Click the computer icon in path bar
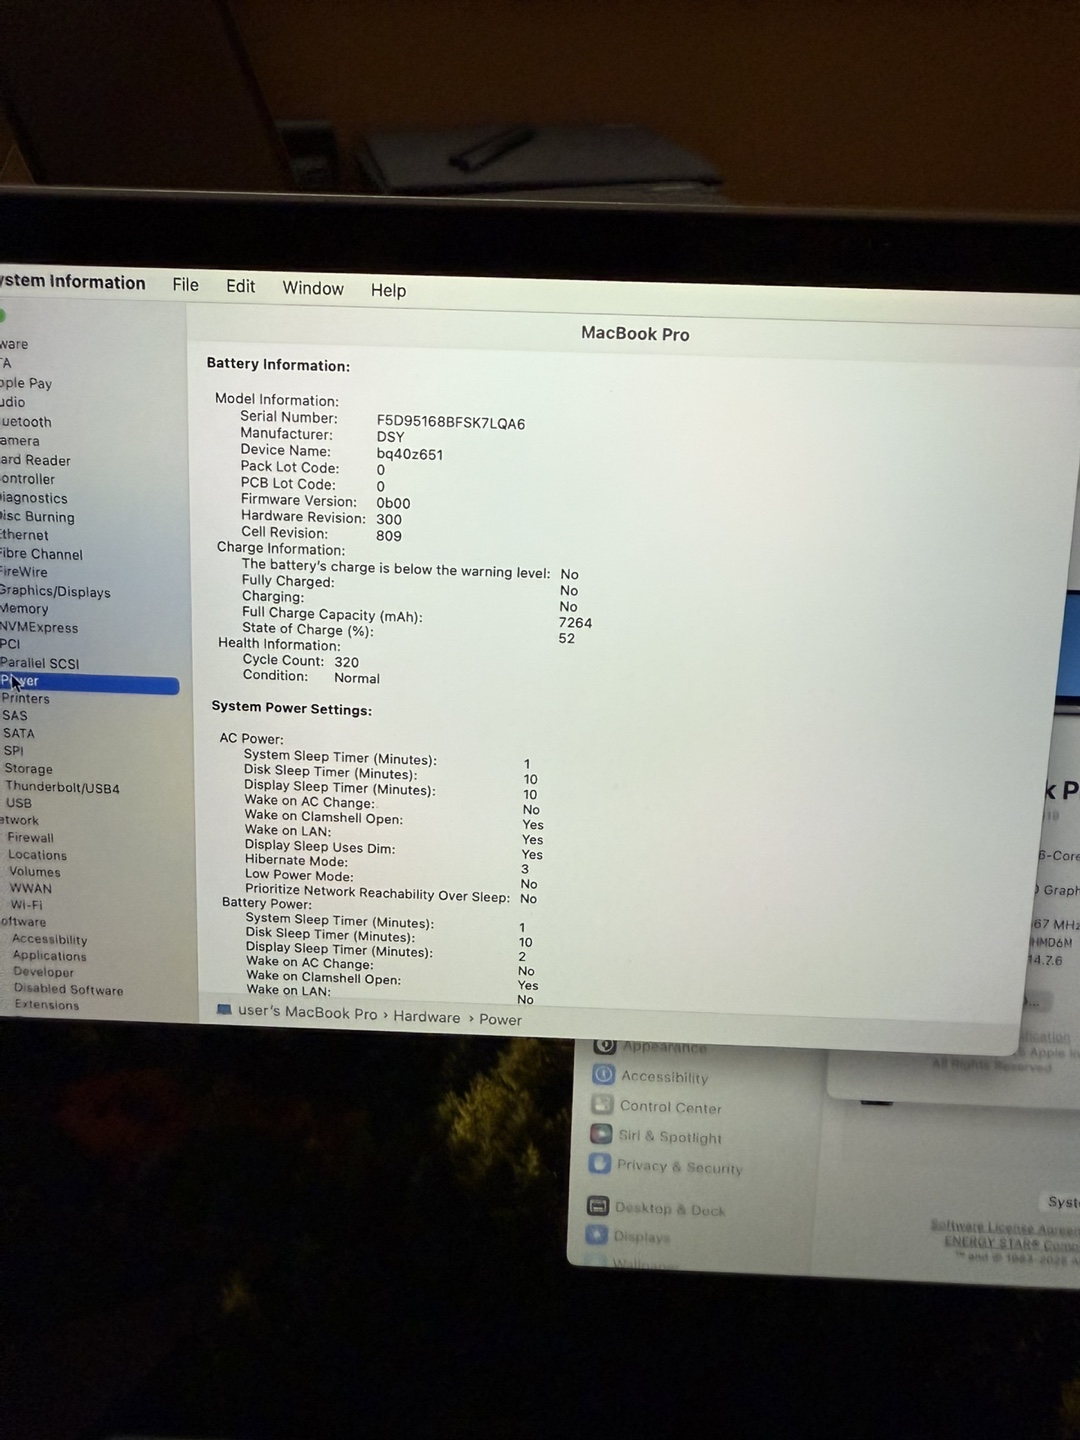This screenshot has width=1080, height=1440. (224, 1010)
